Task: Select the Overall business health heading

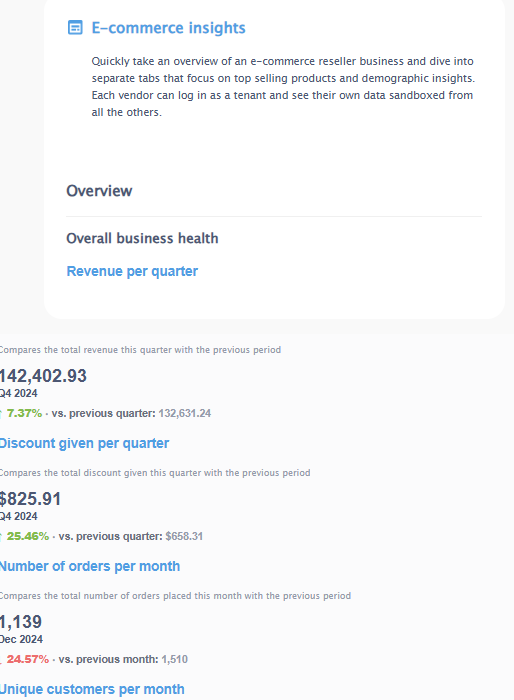Action: point(142,238)
